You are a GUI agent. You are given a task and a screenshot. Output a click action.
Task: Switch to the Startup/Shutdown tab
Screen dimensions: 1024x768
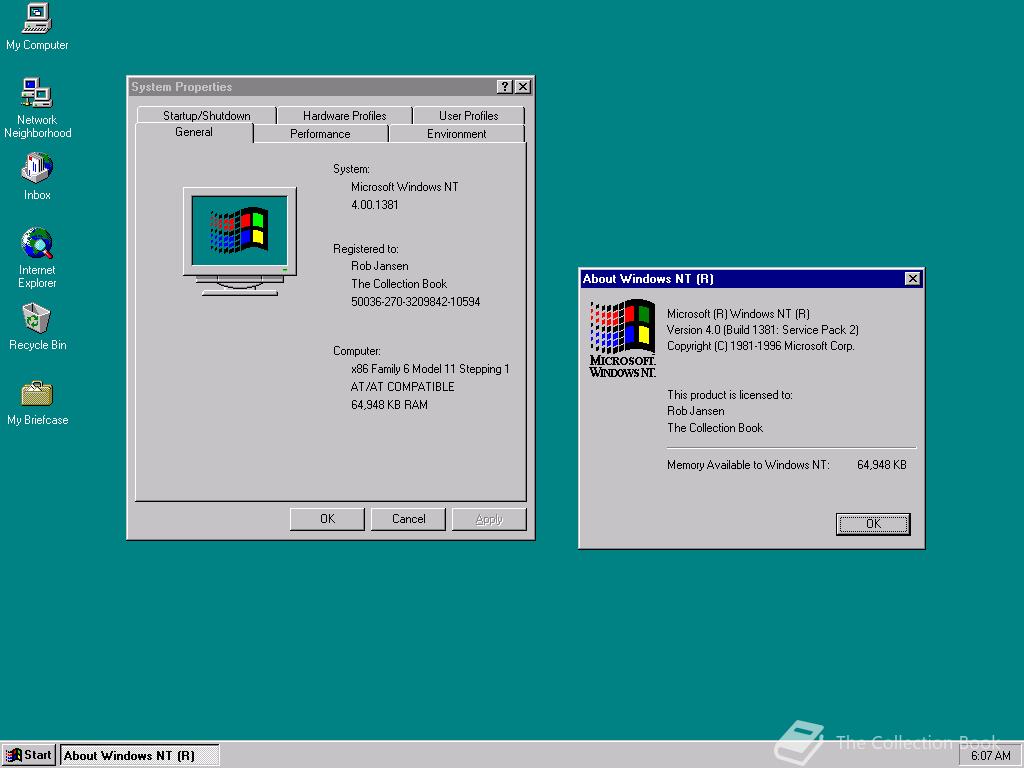[206, 116]
